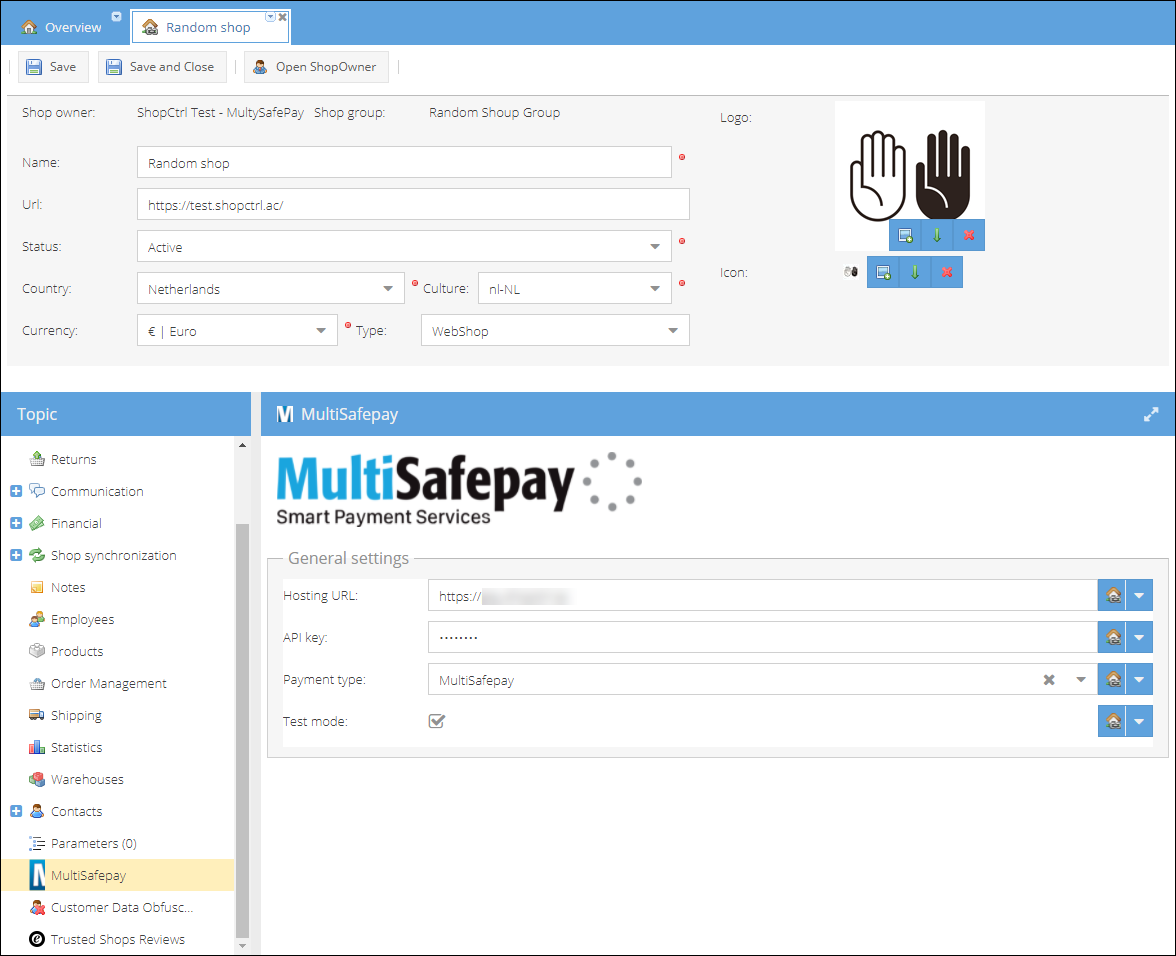
Task: Open the Status dropdown
Action: pyautogui.click(x=655, y=247)
